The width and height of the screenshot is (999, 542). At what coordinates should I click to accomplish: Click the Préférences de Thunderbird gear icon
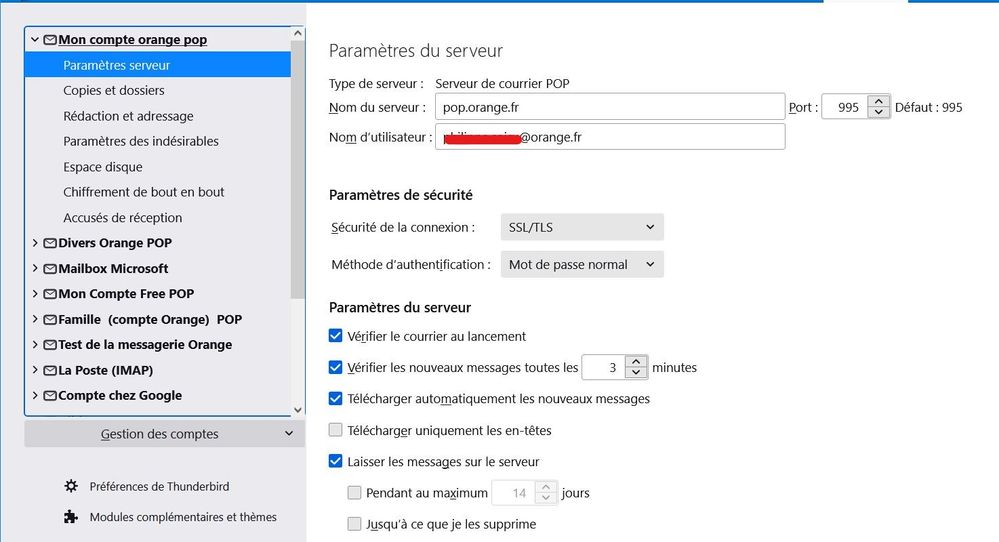[71, 486]
